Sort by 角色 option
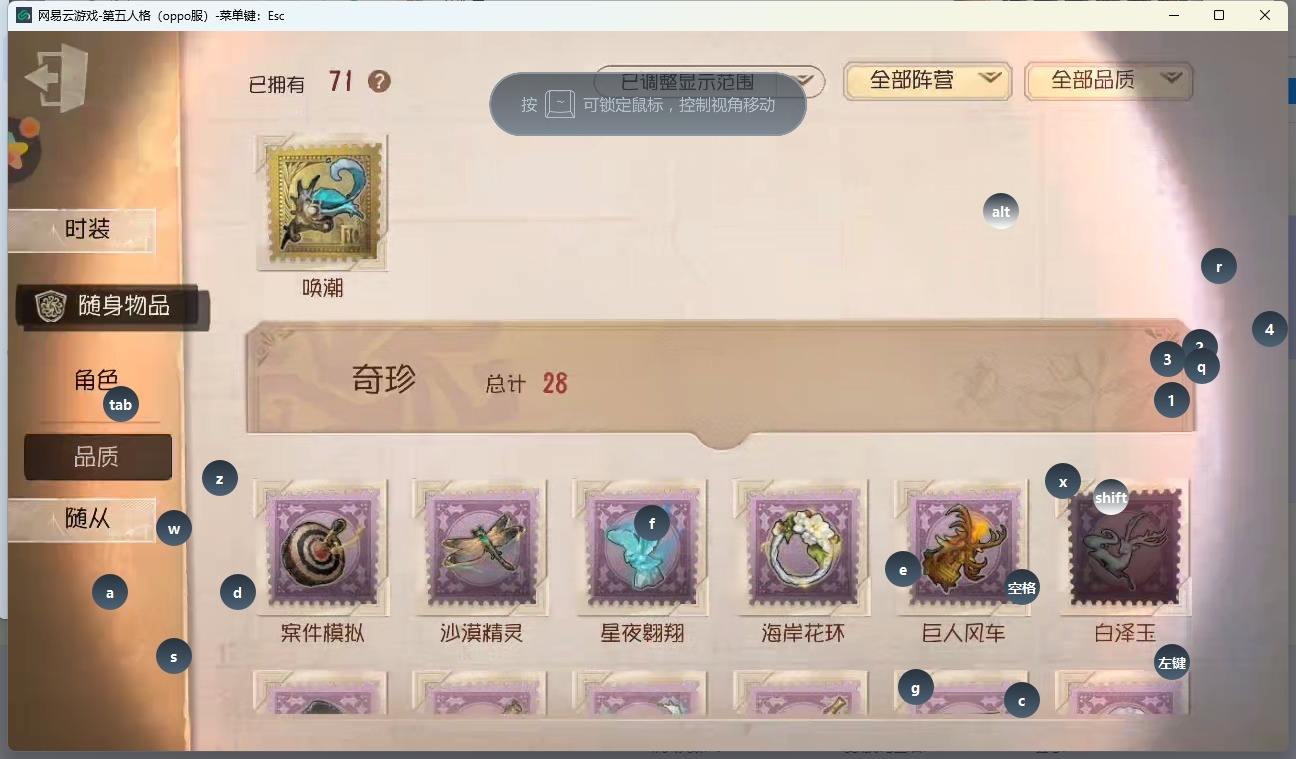Viewport: 1296px width, 759px height. 97,381
